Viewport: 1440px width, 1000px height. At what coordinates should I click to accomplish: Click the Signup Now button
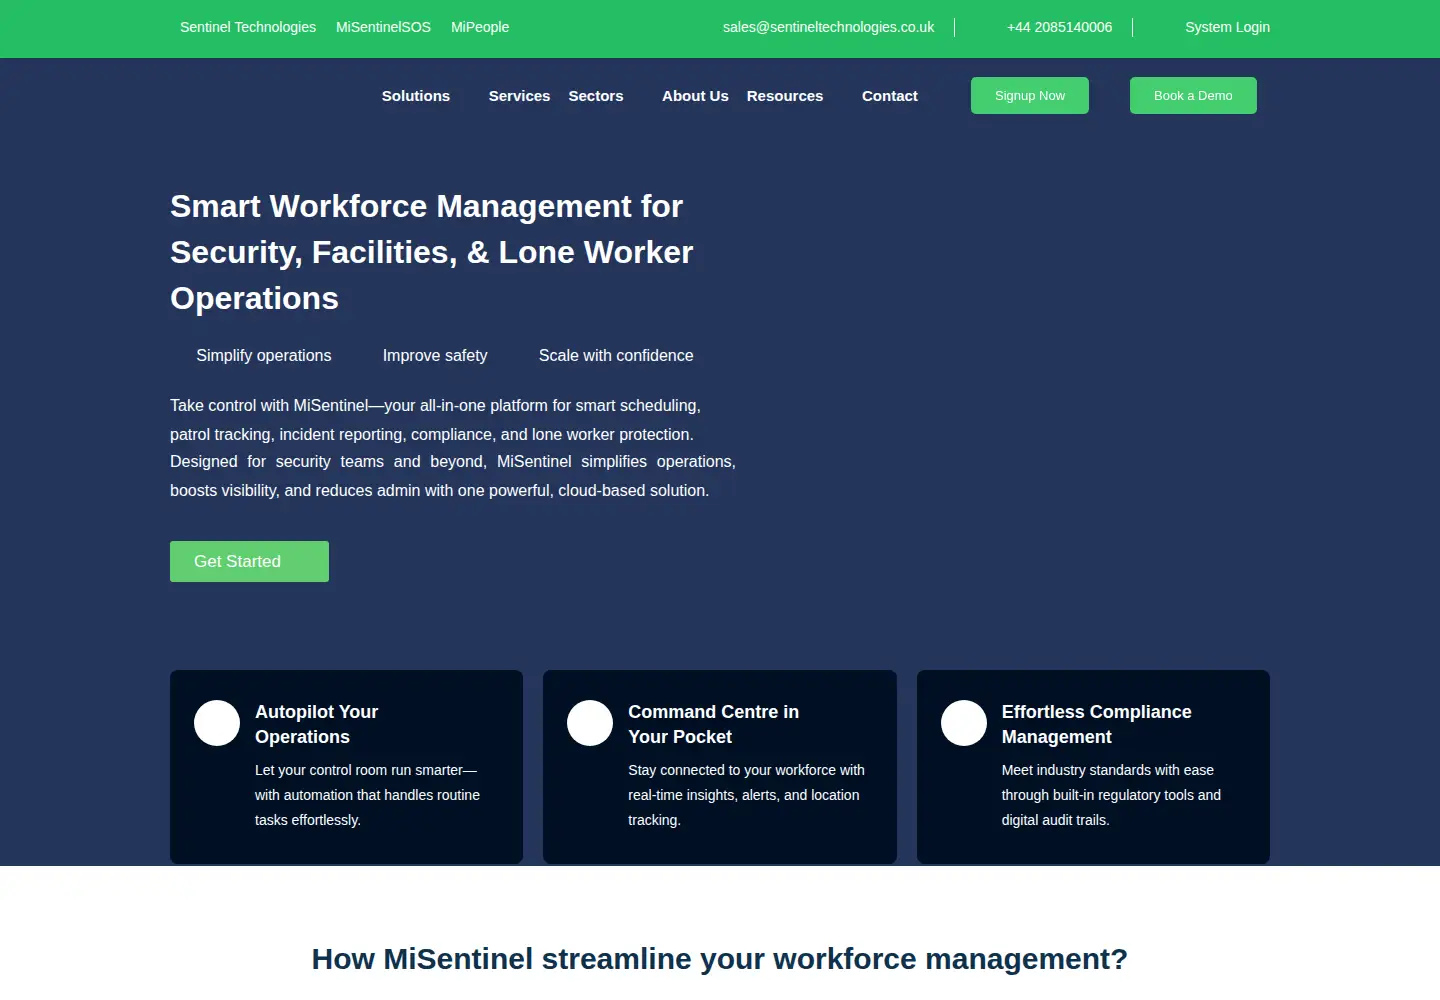click(x=1030, y=96)
